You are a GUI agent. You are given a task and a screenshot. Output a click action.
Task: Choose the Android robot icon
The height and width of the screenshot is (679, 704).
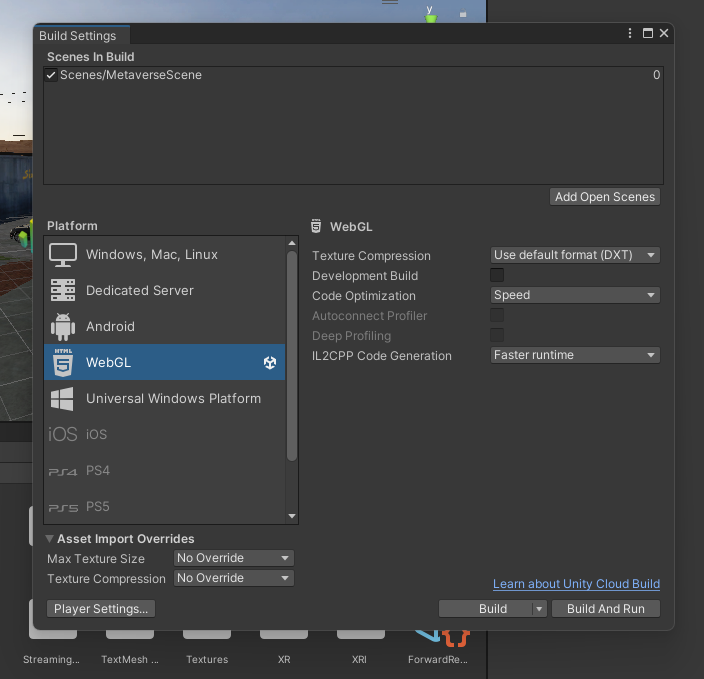pyautogui.click(x=63, y=326)
